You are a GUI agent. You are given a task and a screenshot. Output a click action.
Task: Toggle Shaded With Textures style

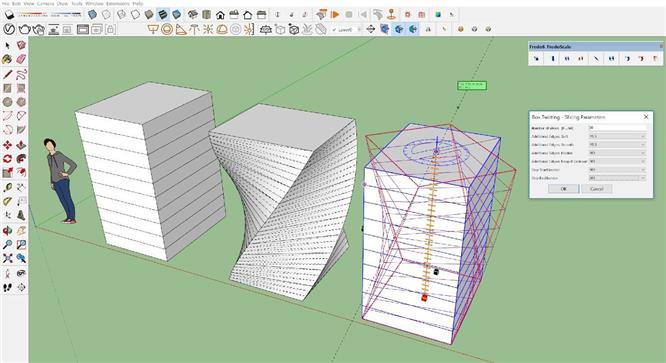(163, 15)
